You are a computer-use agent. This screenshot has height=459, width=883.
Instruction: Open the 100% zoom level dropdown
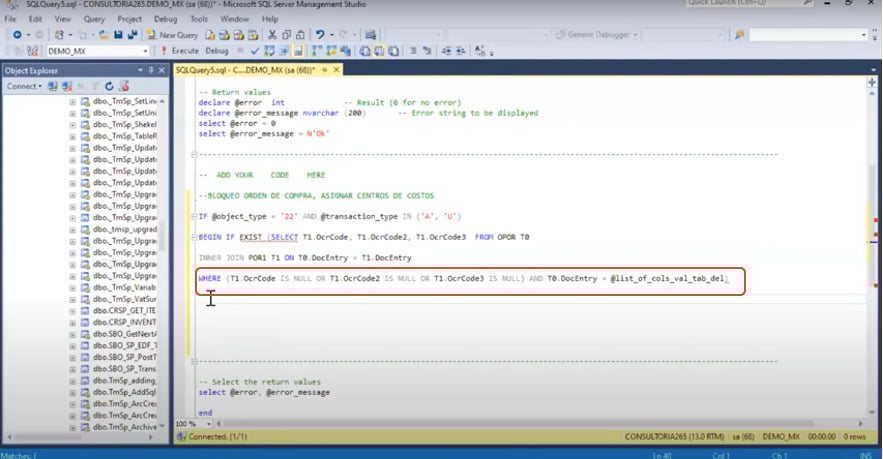pyautogui.click(x=206, y=423)
